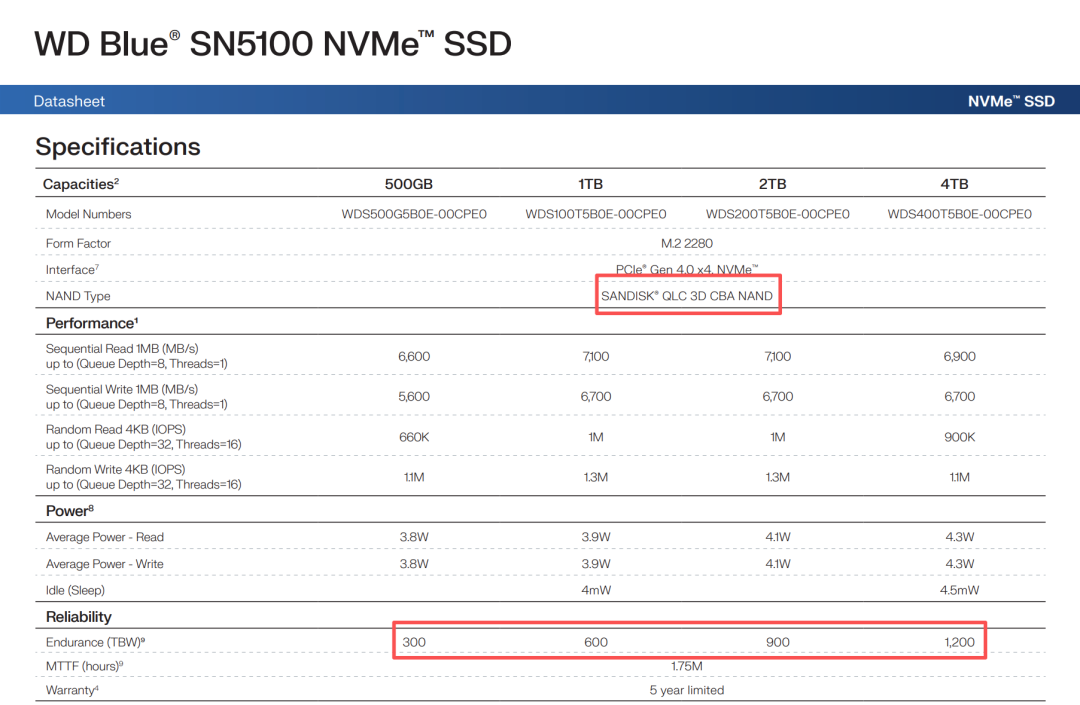Select 500GB sequential read value 6,600
The image size is (1080, 705).
point(414,357)
